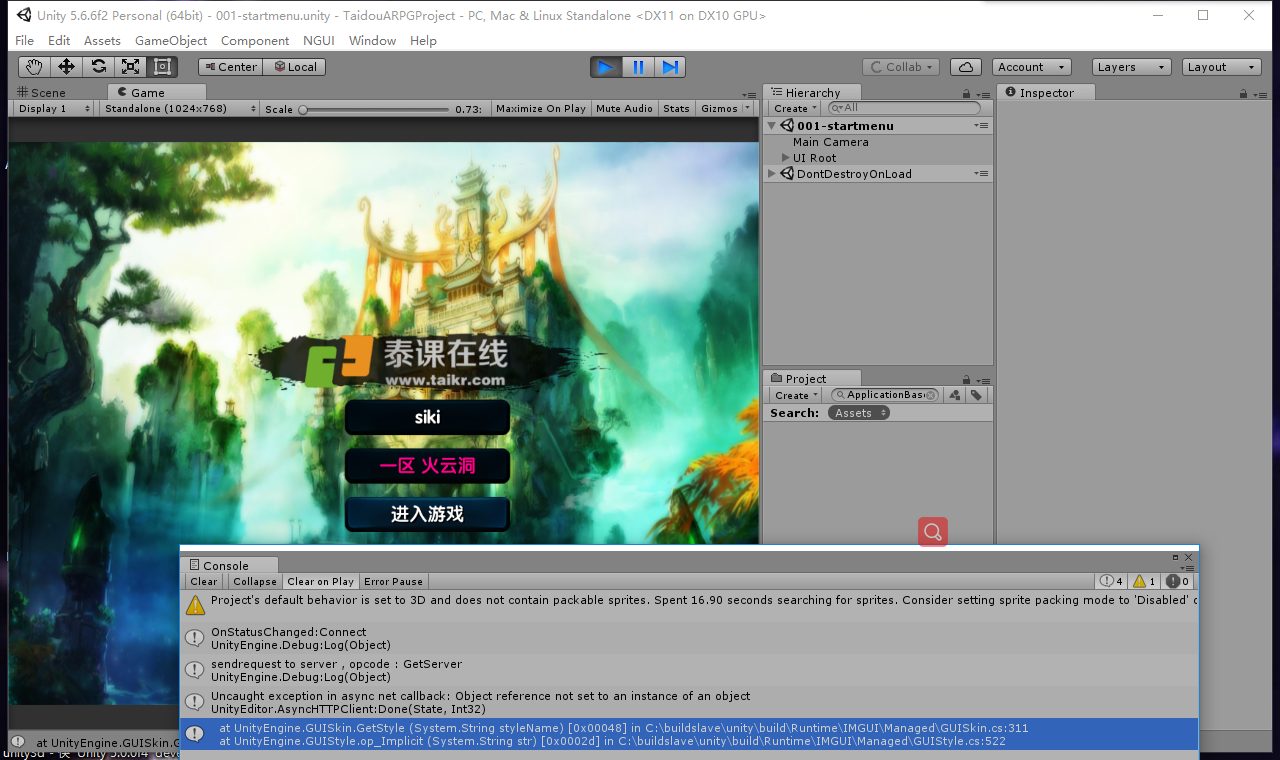The image size is (1280, 760).
Task: Open Standalone (1024x768) resolution dropdown
Action: click(x=179, y=108)
